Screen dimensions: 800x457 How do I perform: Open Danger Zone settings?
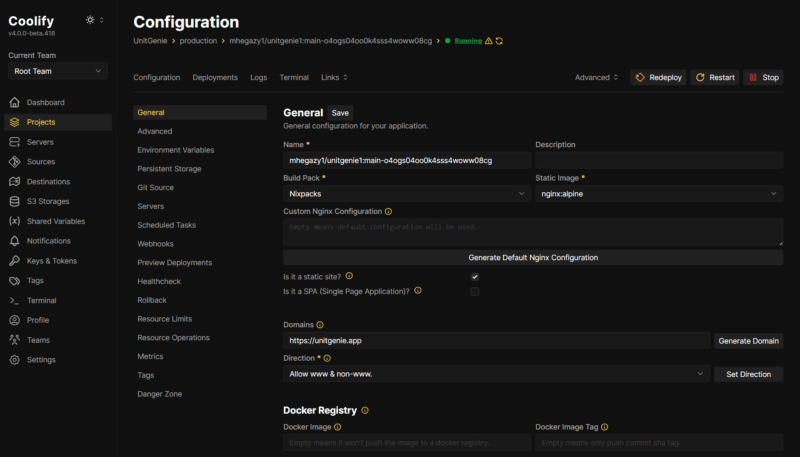tap(159, 394)
